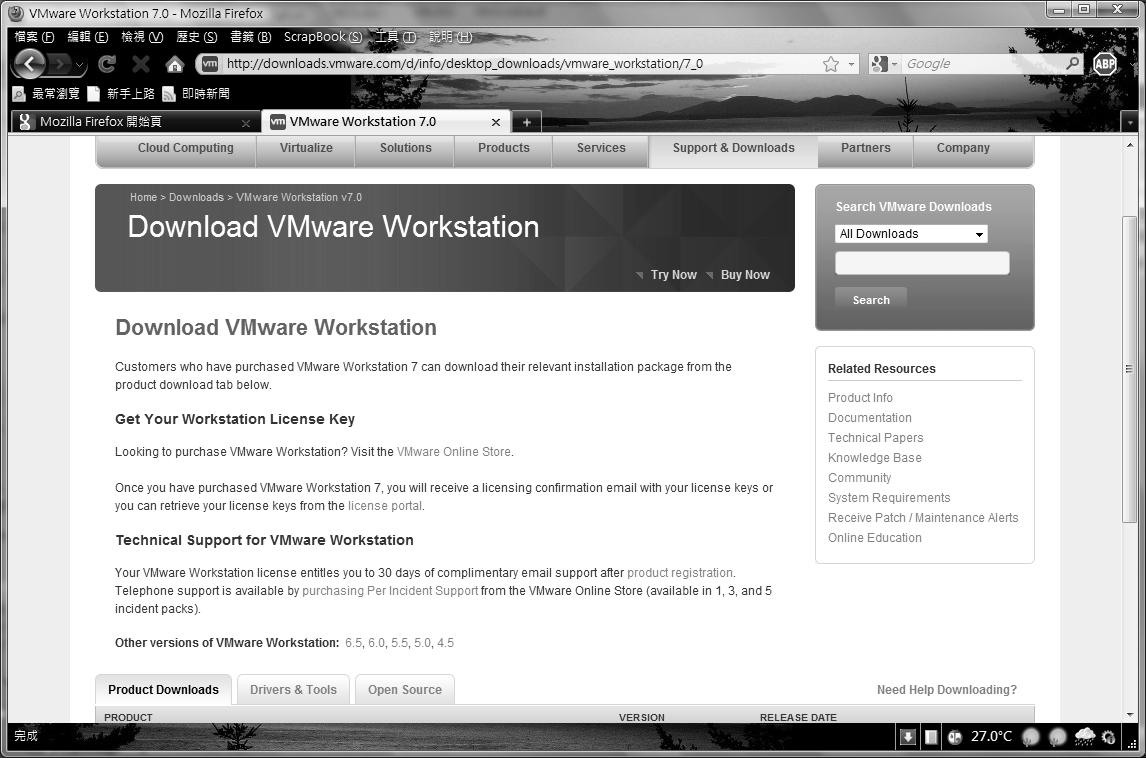Click the product registration link
1146x758 pixels.
[x=680, y=573]
